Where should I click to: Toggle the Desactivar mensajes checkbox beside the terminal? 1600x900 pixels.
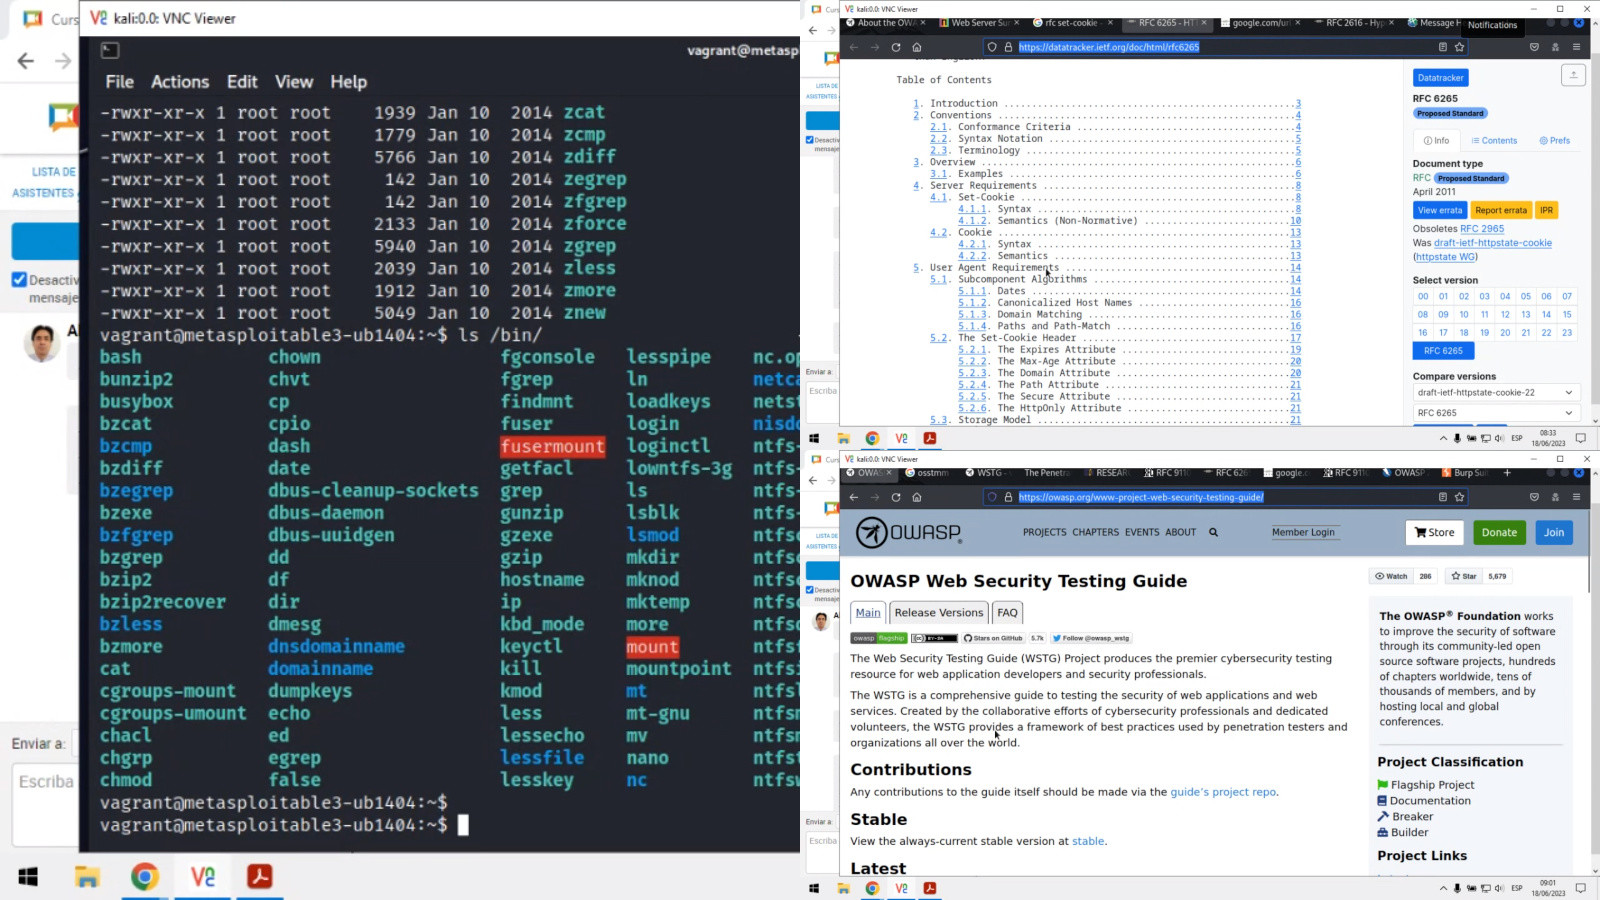(x=19, y=280)
